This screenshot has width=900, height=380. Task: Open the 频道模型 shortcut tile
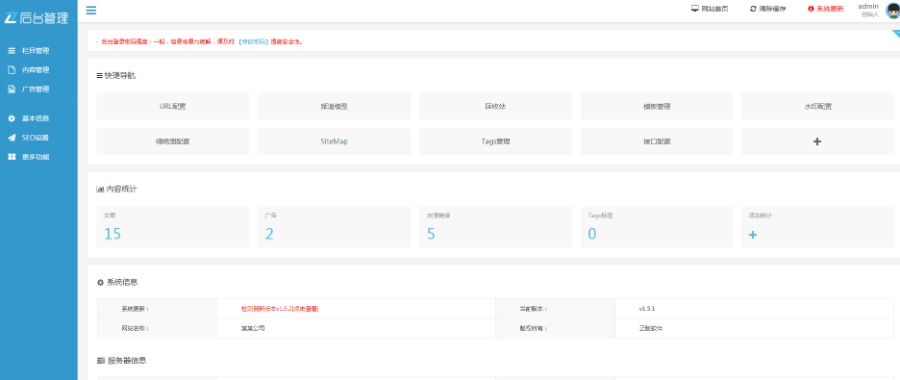334,107
